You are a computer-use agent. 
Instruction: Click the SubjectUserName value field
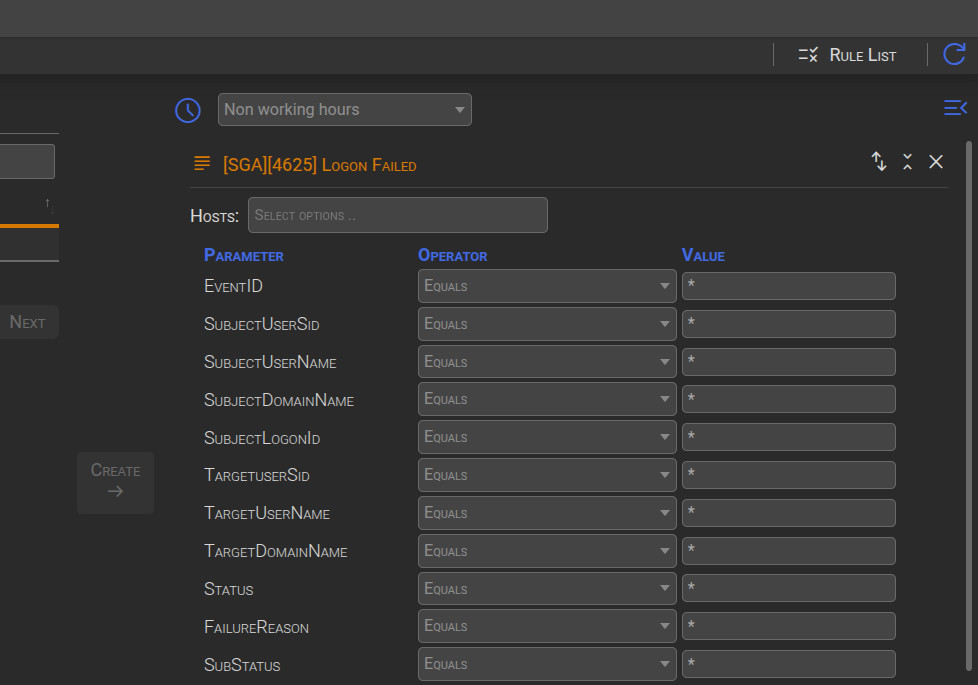[788, 362]
